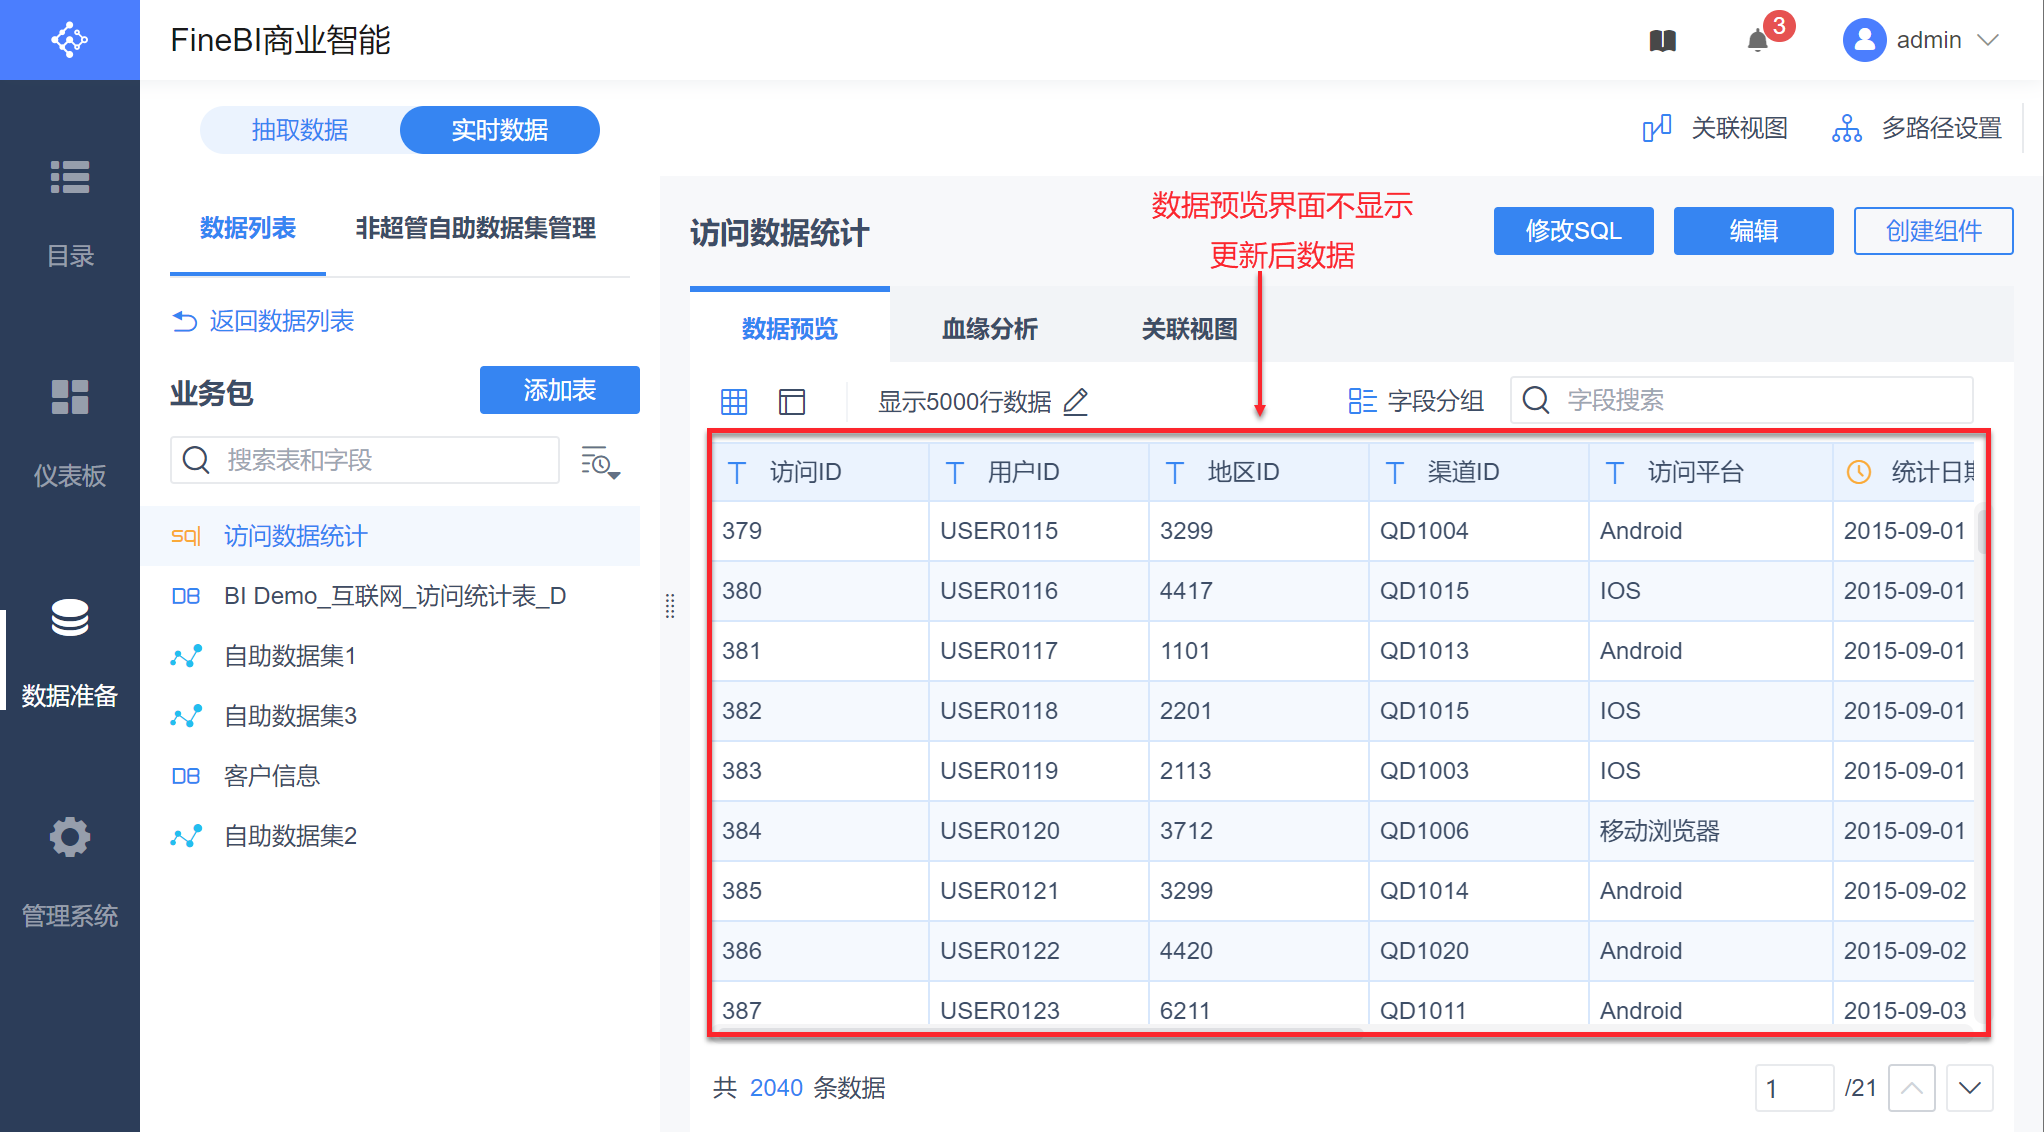This screenshot has height=1132, width=2044.
Task: Expand the admin user dropdown
Action: pos(1988,40)
